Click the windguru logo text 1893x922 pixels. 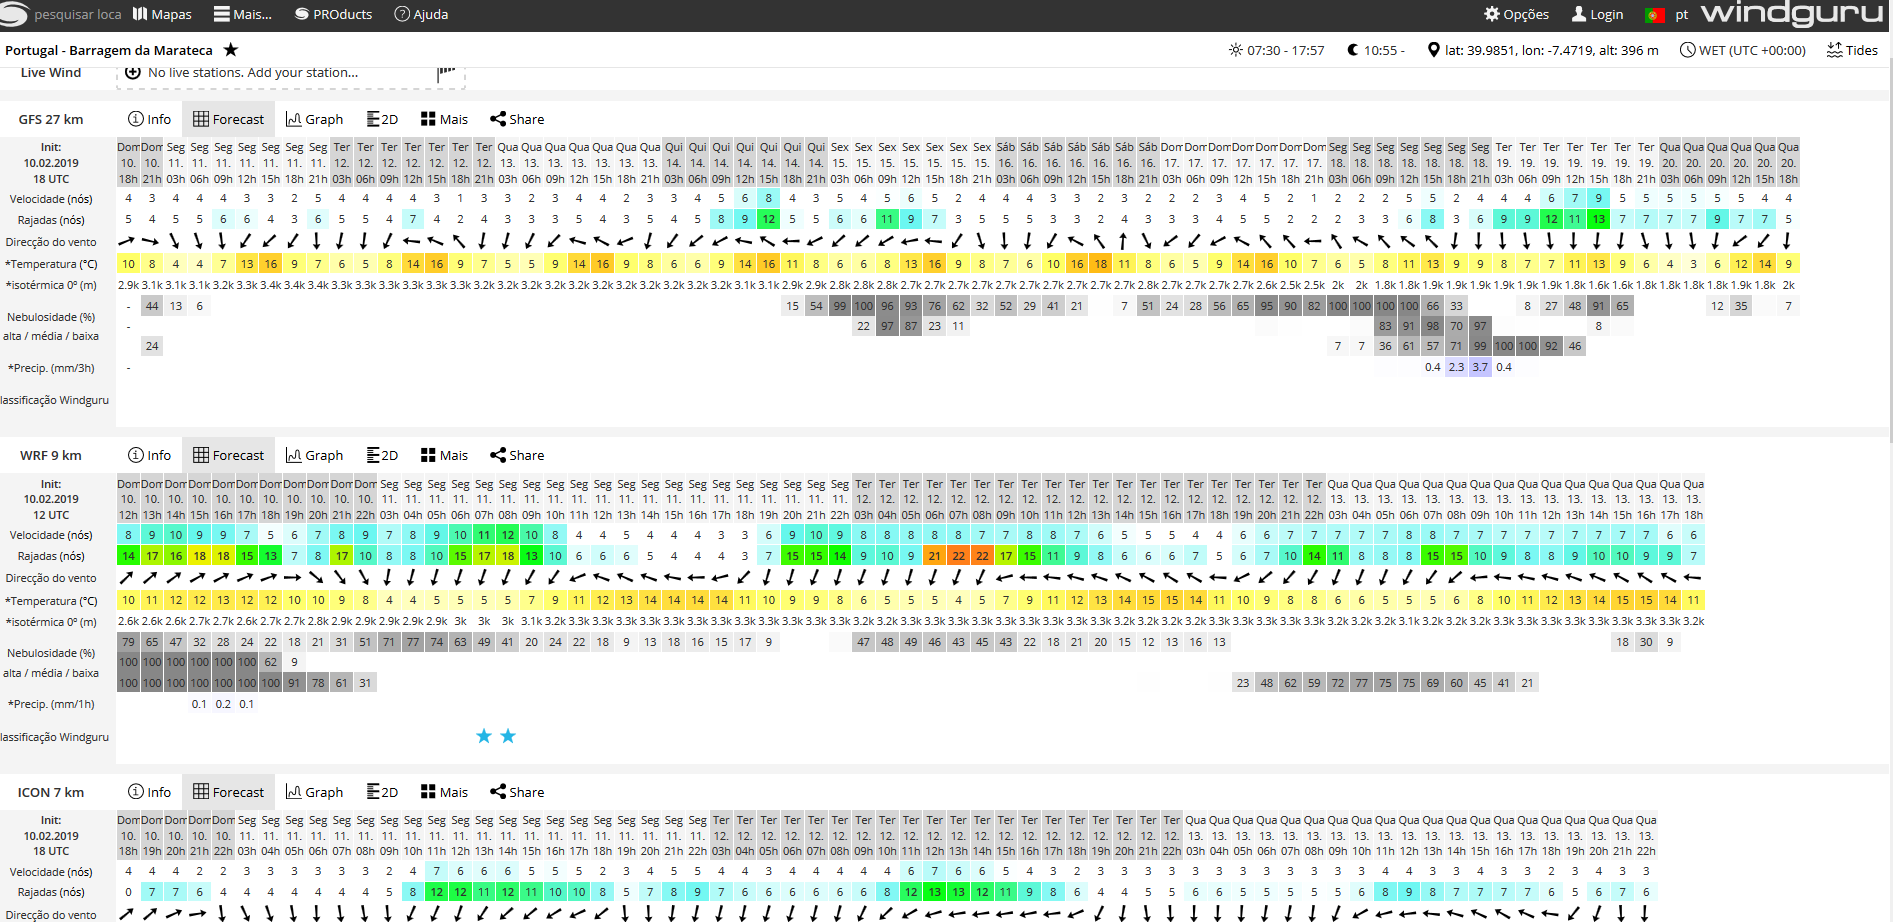pos(1791,14)
